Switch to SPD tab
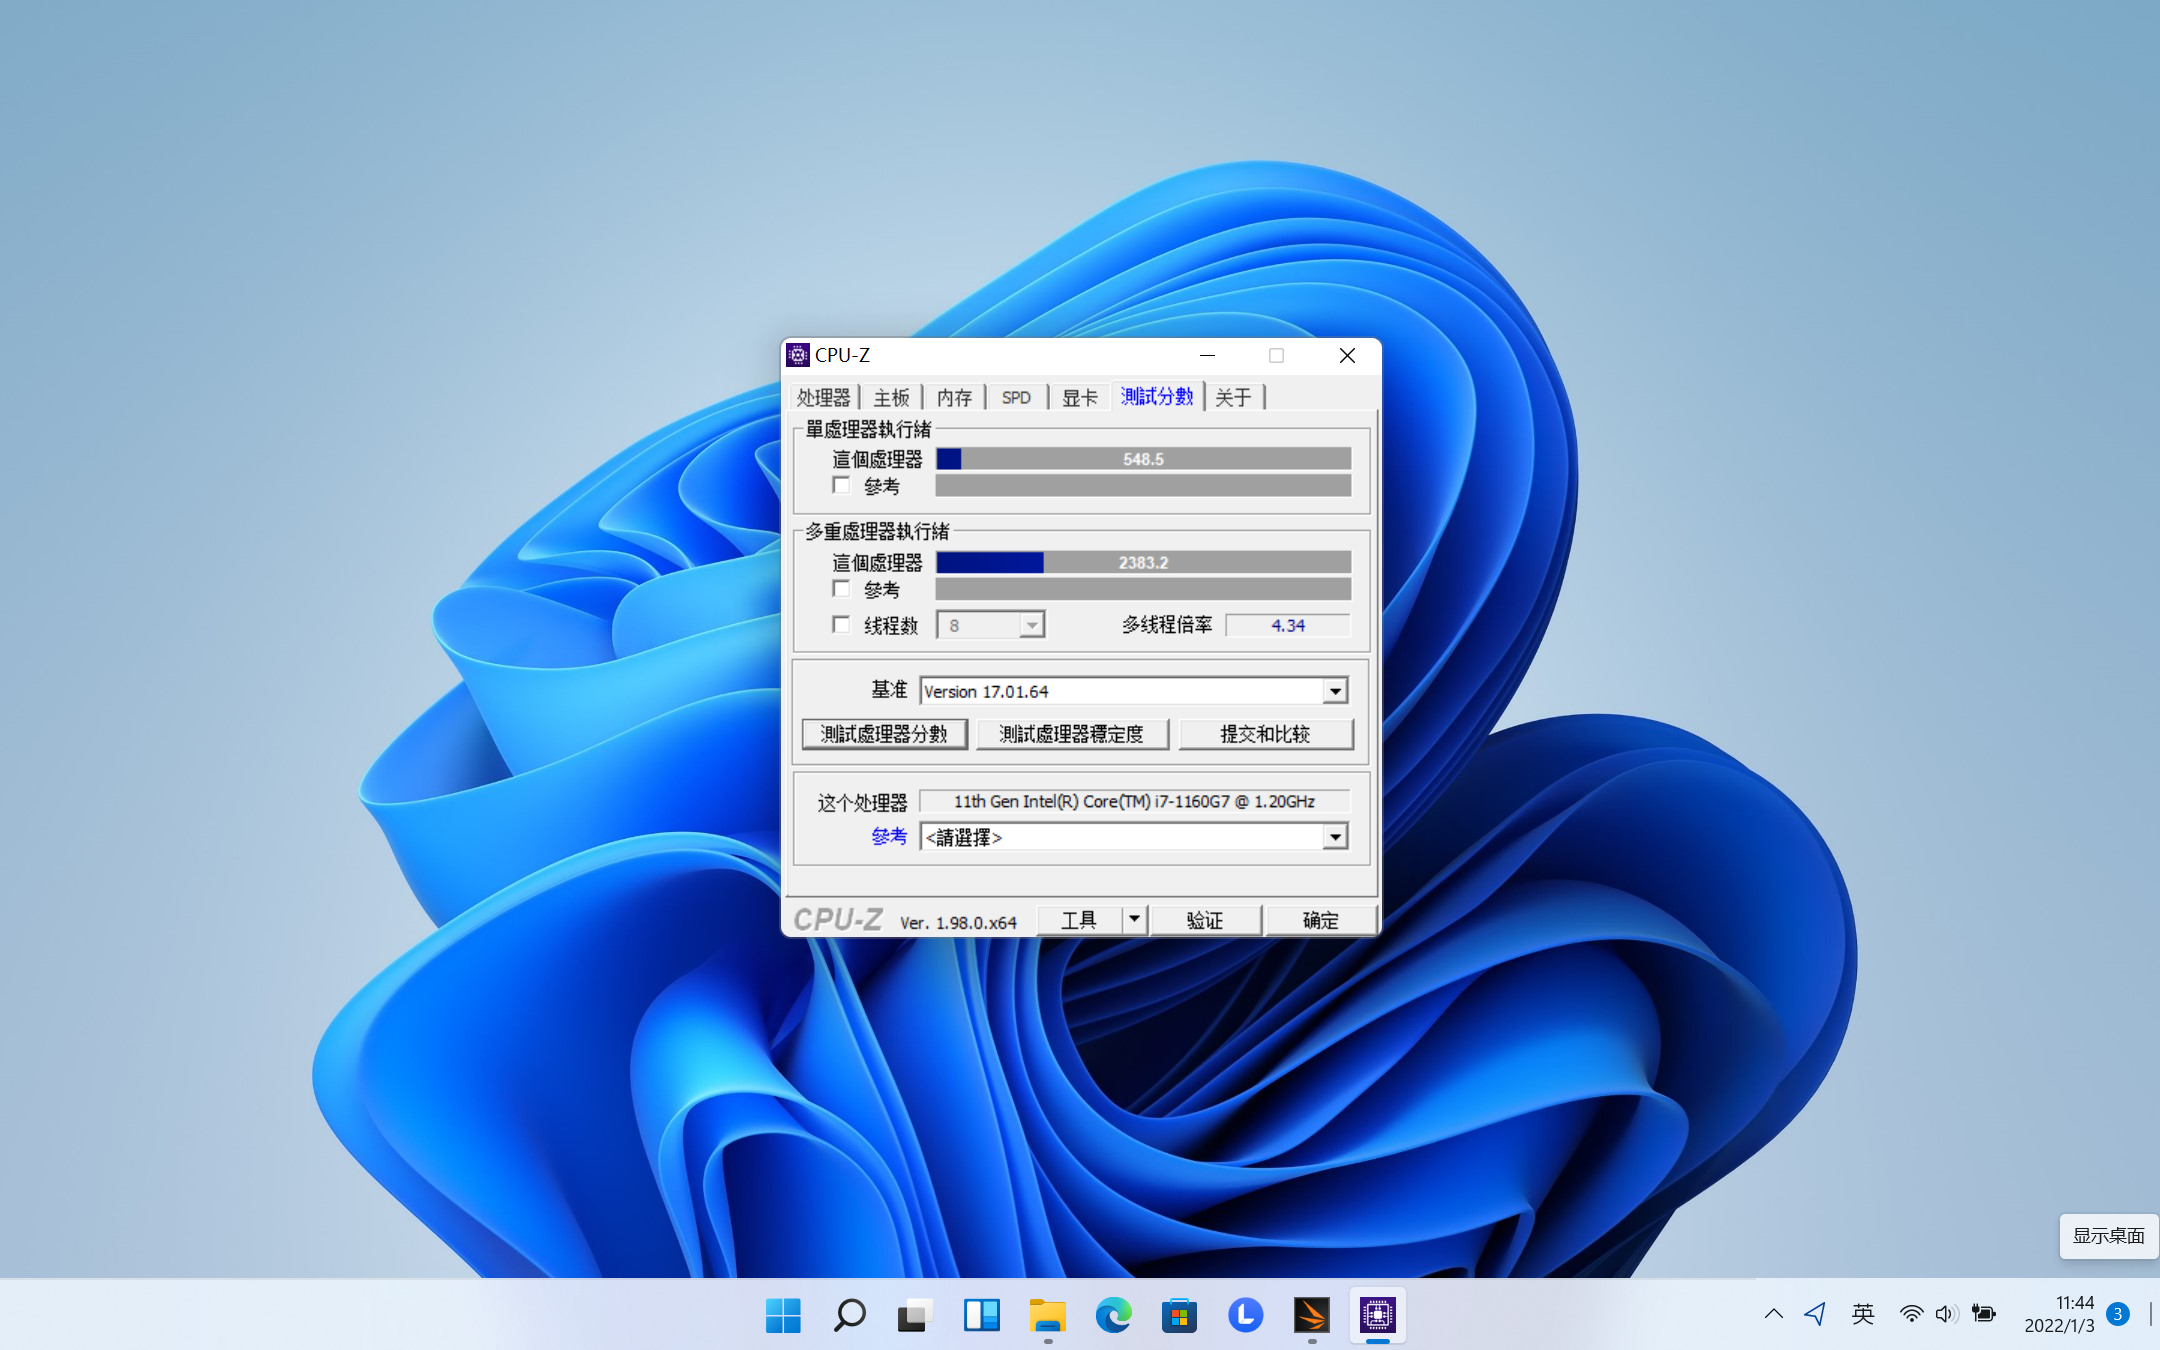2160x1350 pixels. (x=1016, y=398)
